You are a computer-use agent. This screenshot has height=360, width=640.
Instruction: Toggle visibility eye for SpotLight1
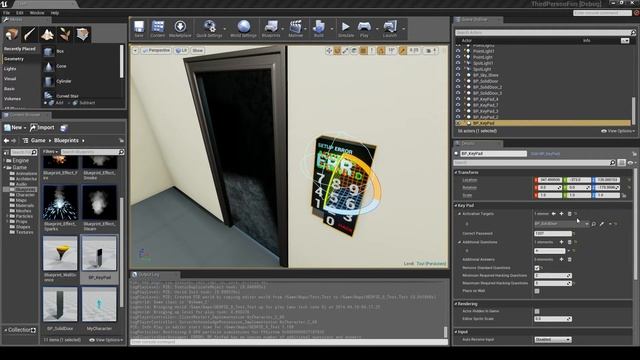(x=458, y=63)
